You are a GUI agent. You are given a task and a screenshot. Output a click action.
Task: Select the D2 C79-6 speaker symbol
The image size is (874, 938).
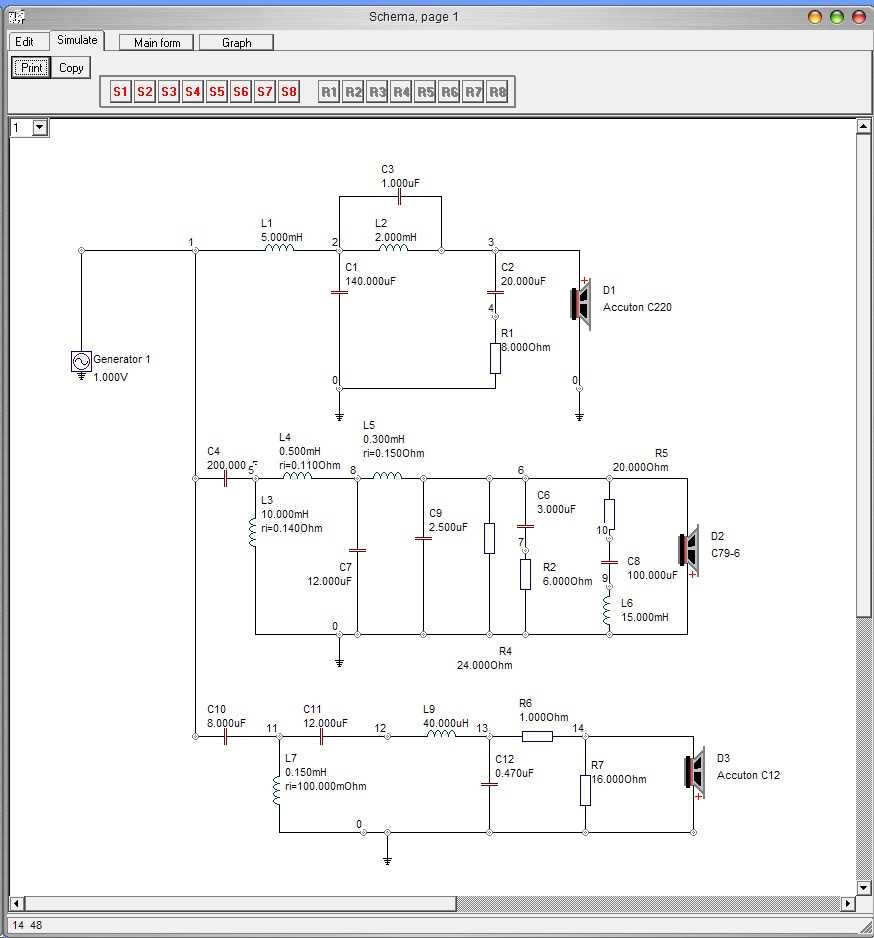click(689, 549)
